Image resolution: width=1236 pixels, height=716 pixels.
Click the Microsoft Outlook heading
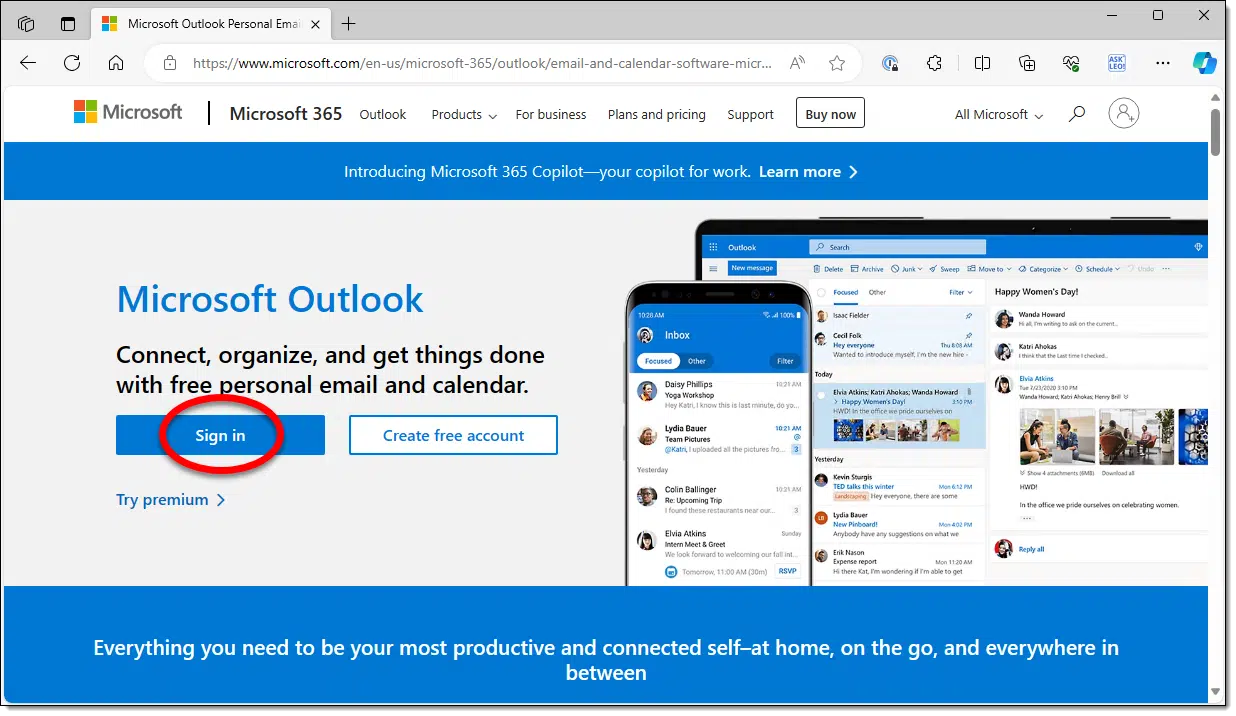[270, 298]
